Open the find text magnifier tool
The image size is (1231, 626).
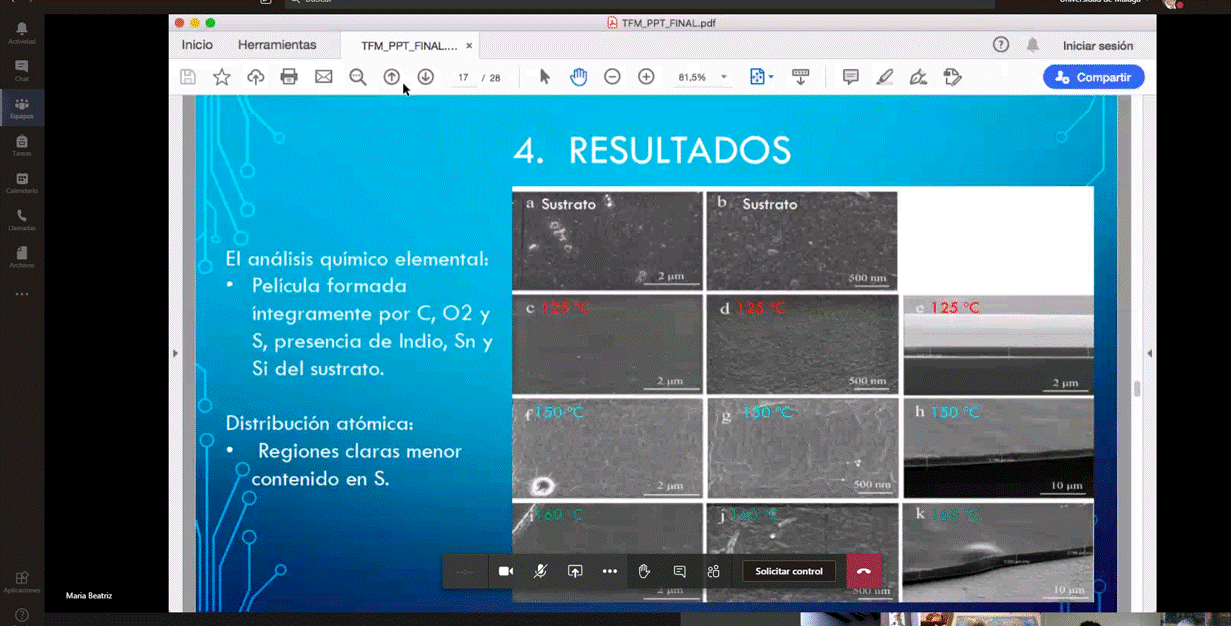(358, 77)
